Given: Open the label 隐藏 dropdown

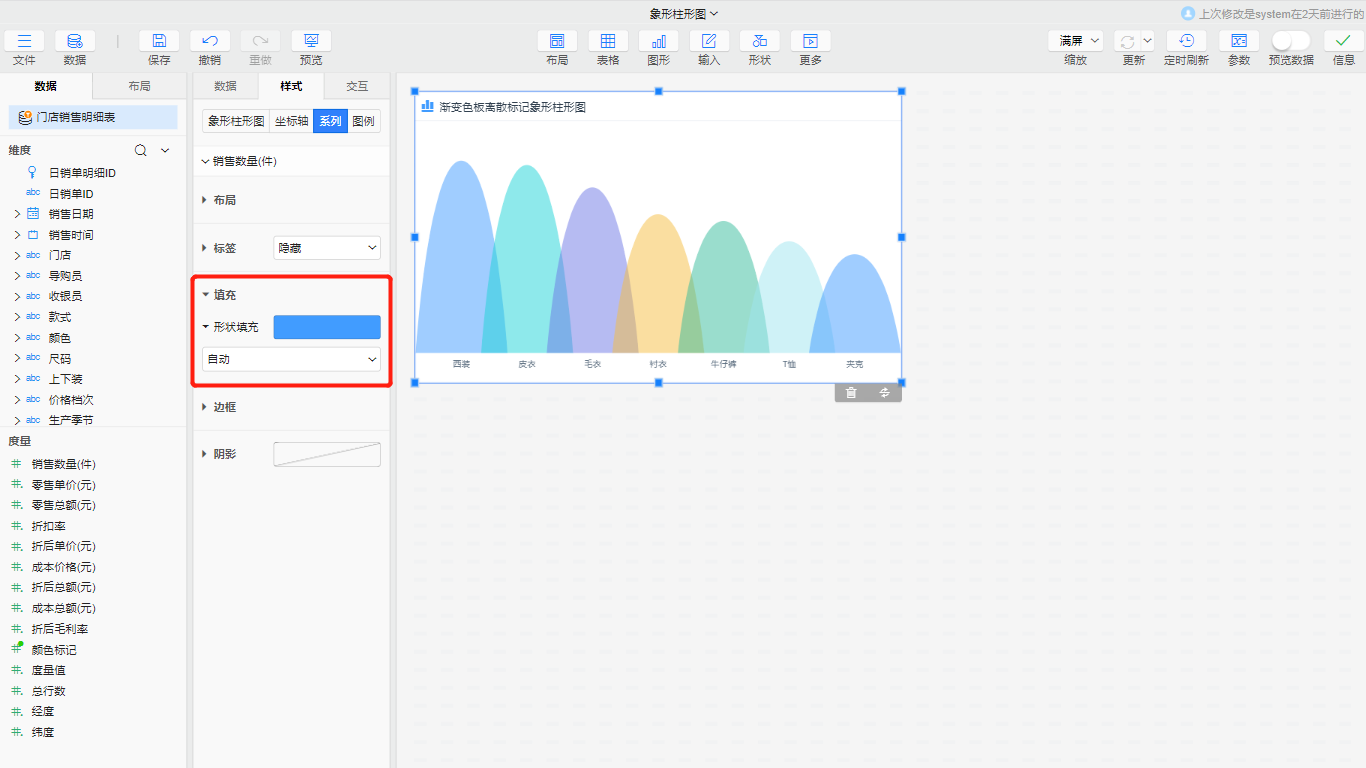Looking at the screenshot, I should click(327, 248).
